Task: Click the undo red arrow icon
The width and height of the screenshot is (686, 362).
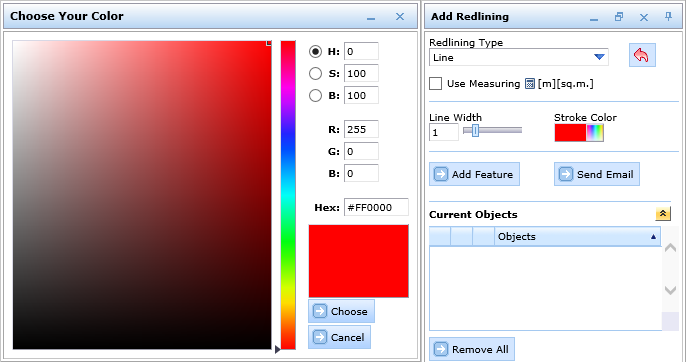Action: 642,55
